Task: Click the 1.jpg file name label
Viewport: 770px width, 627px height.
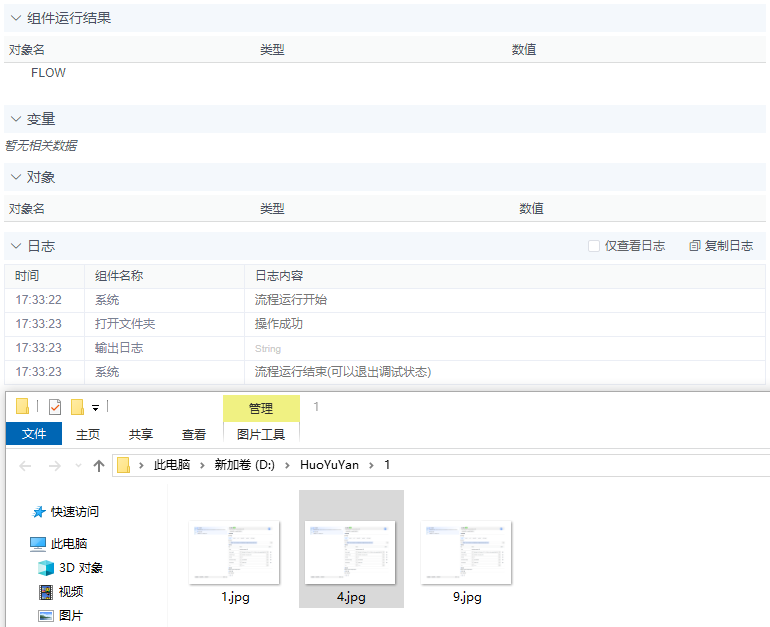Action: pyautogui.click(x=235, y=597)
